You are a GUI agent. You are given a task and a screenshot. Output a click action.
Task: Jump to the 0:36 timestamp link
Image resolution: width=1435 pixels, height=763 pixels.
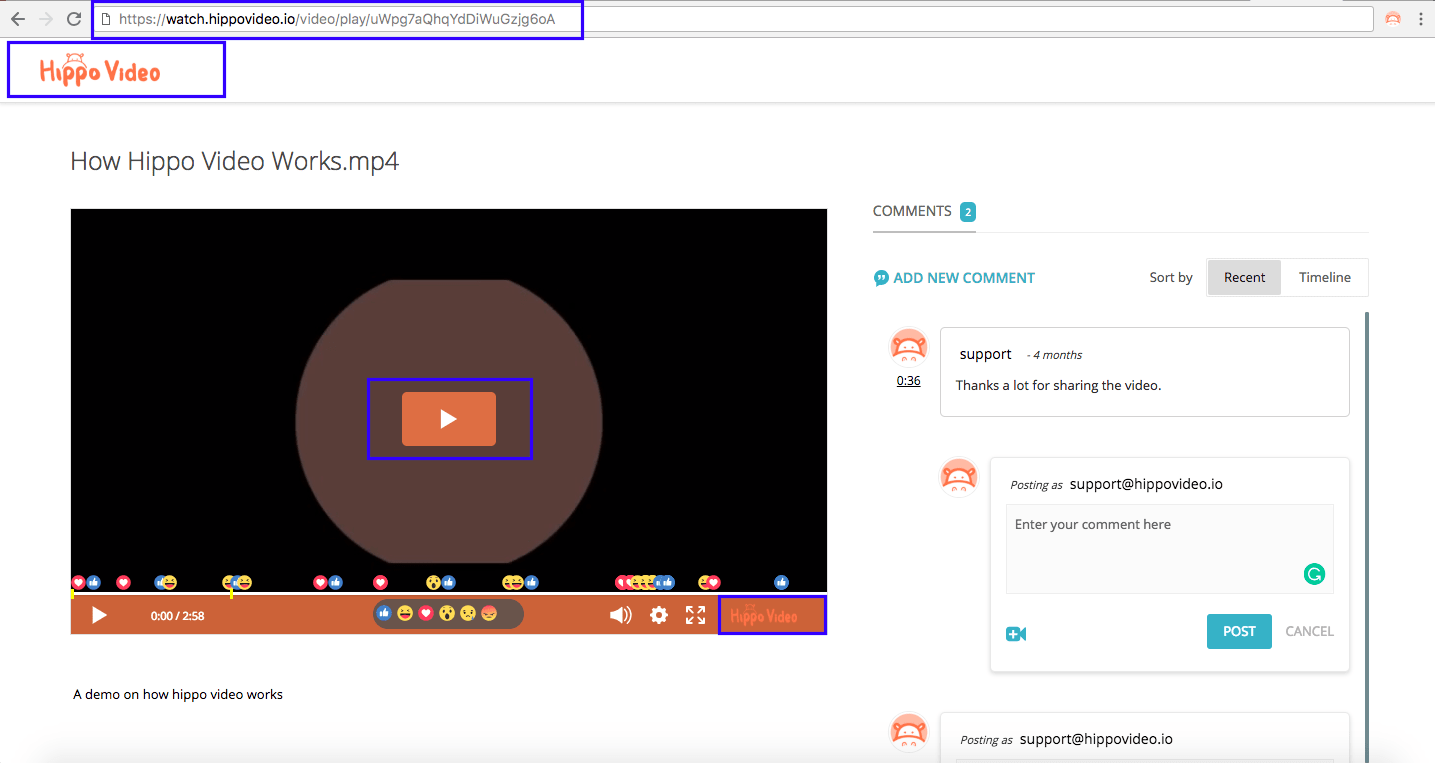(908, 380)
